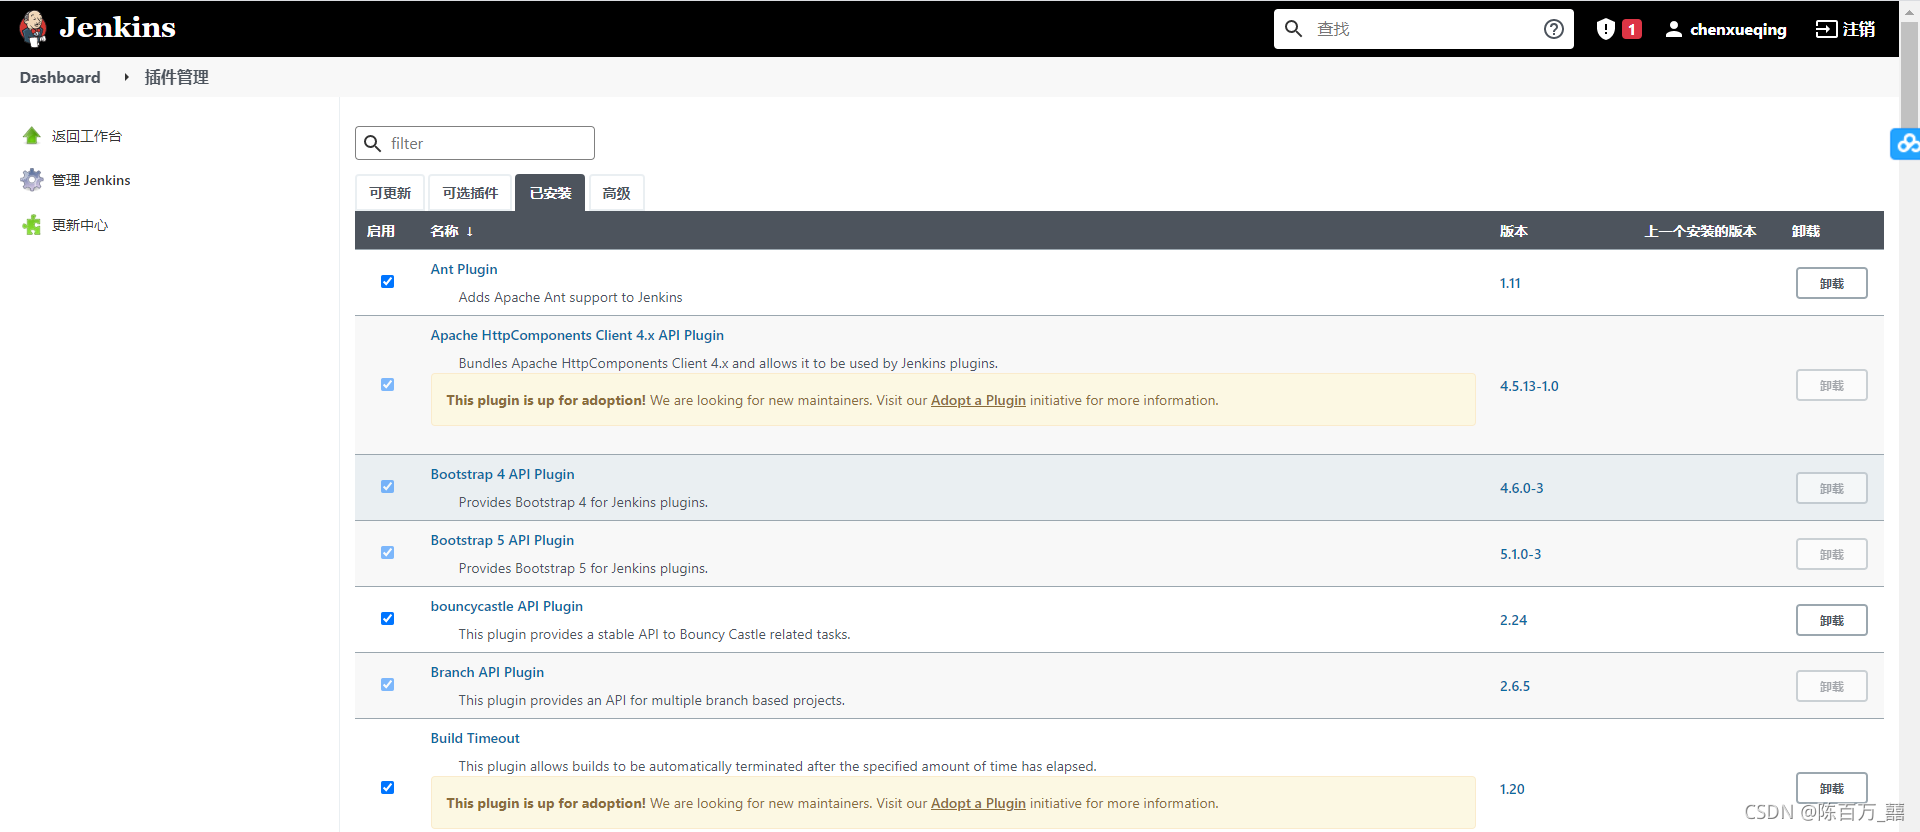Screen dimensions: 1920x832
Task: Click version 2.24 of bouncycastle plugin
Action: (x=1513, y=620)
